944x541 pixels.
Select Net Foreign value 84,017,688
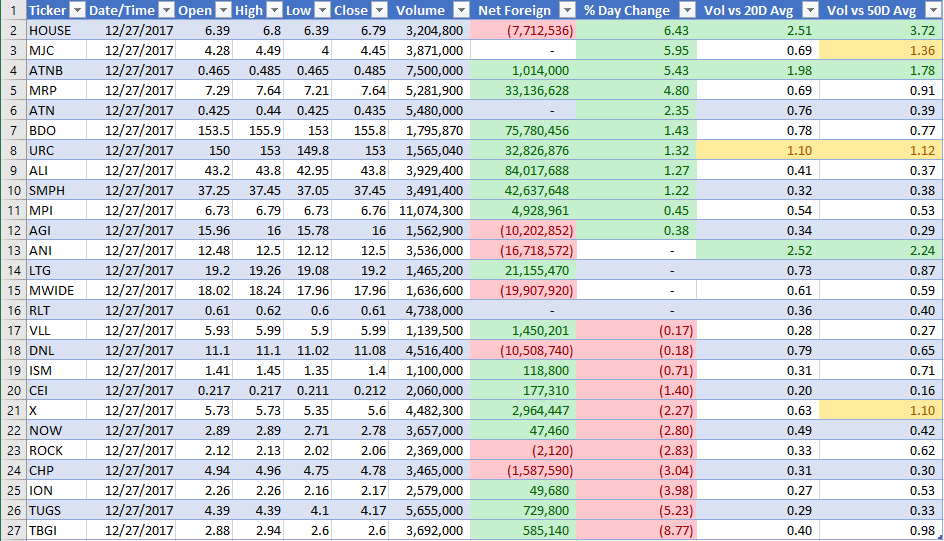[x=523, y=170]
